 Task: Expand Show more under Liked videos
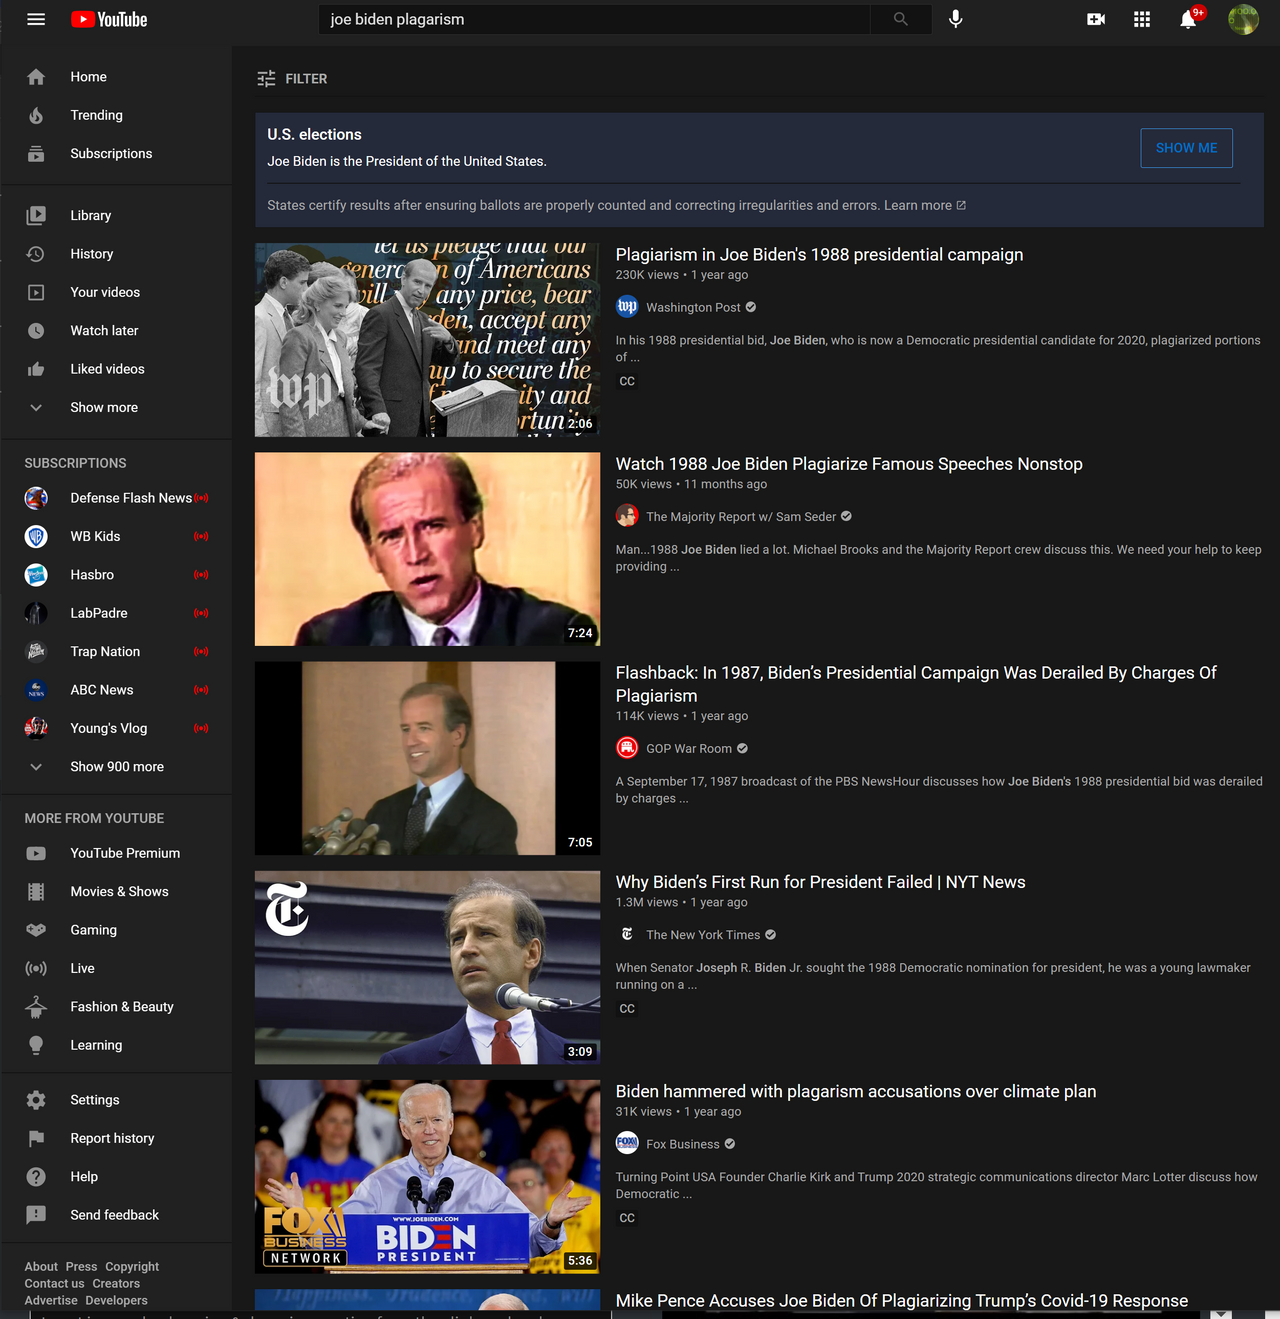116,407
